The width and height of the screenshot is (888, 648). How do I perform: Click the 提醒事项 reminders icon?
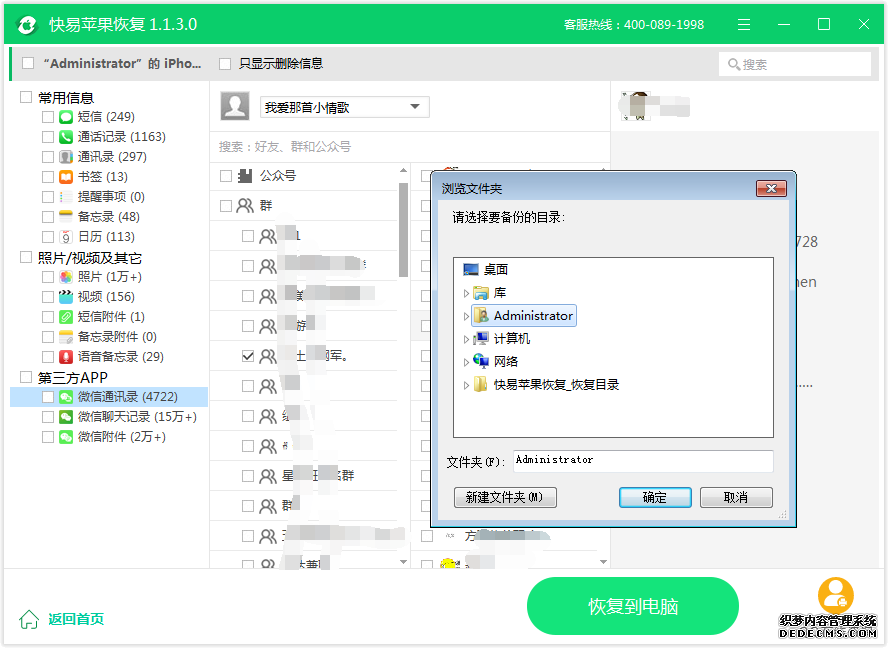pyautogui.click(x=66, y=197)
